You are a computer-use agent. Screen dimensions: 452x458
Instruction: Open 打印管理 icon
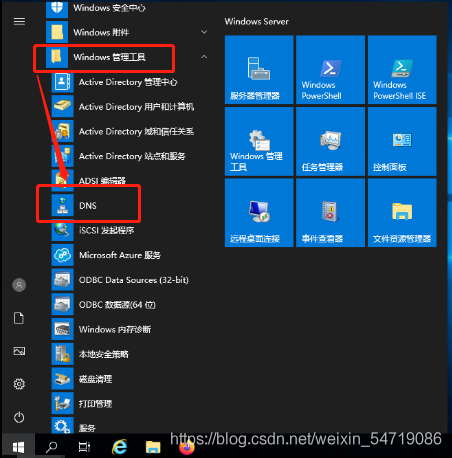(62, 403)
